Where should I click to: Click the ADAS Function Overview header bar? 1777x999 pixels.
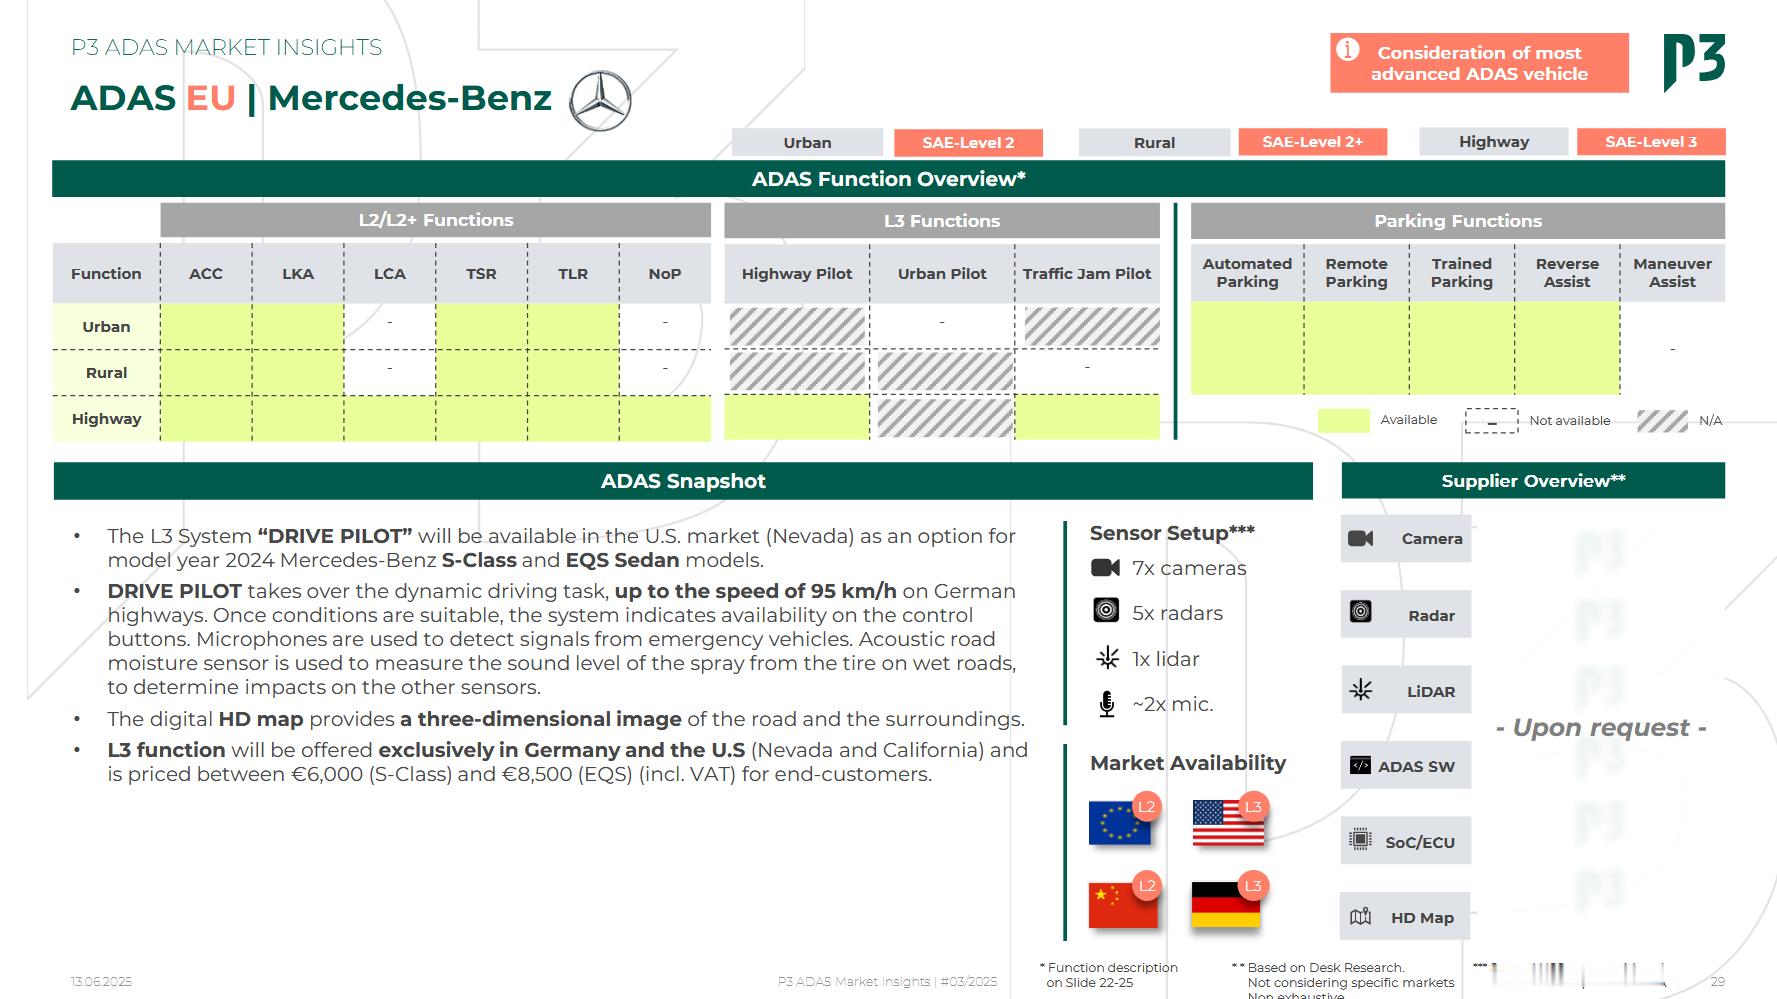888,179
